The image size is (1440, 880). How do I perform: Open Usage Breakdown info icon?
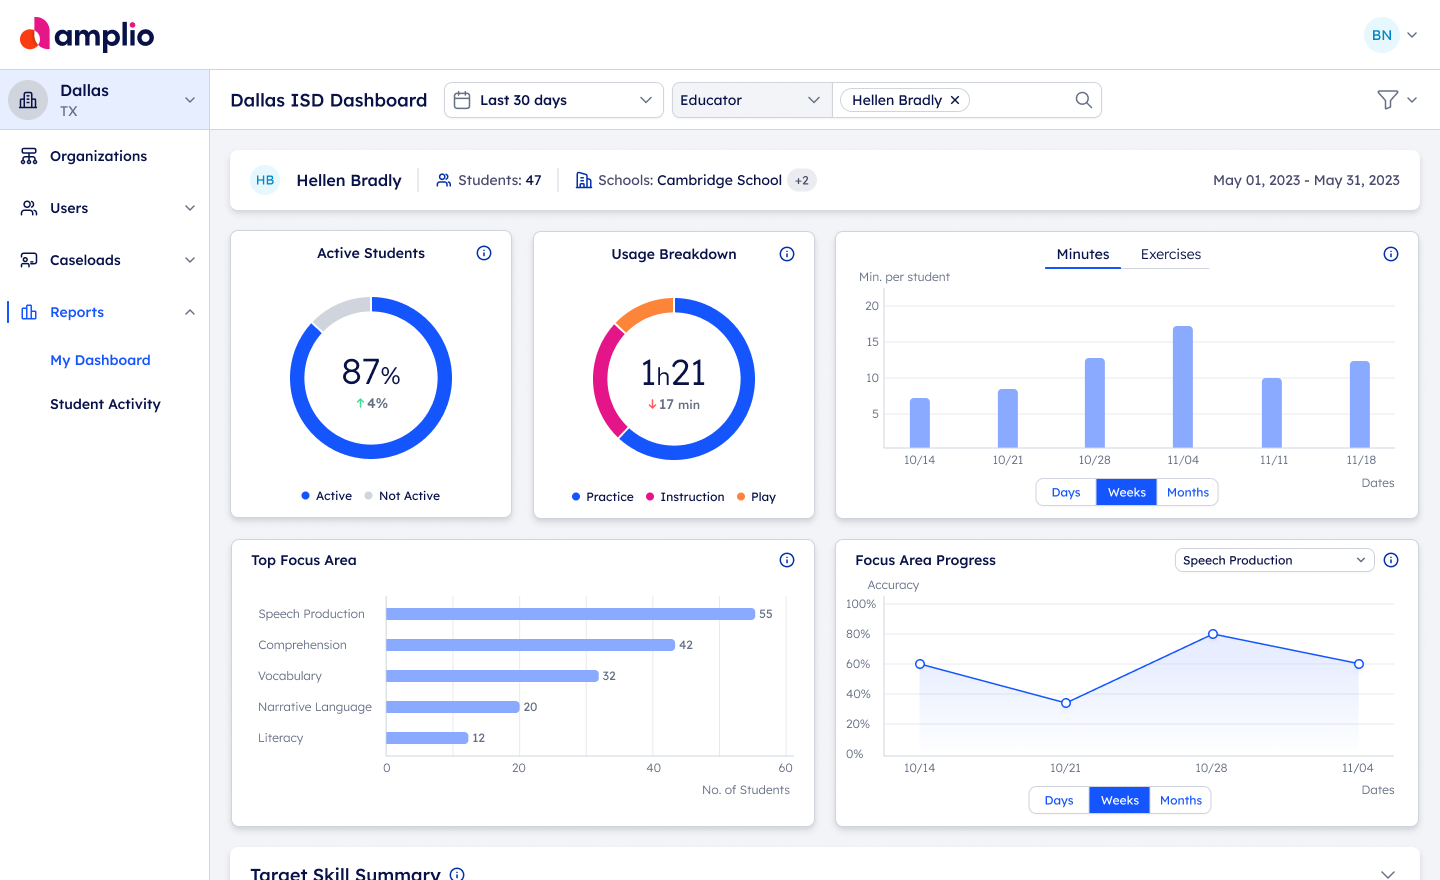787,254
